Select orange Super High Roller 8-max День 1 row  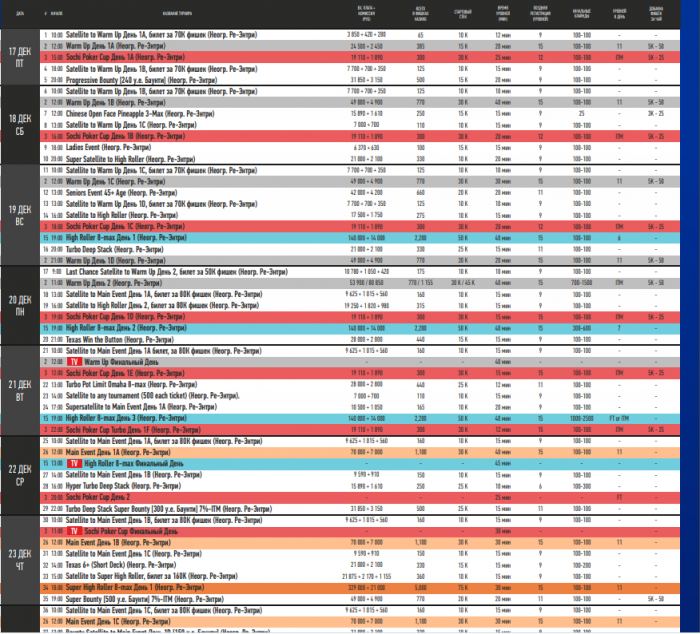[360, 588]
